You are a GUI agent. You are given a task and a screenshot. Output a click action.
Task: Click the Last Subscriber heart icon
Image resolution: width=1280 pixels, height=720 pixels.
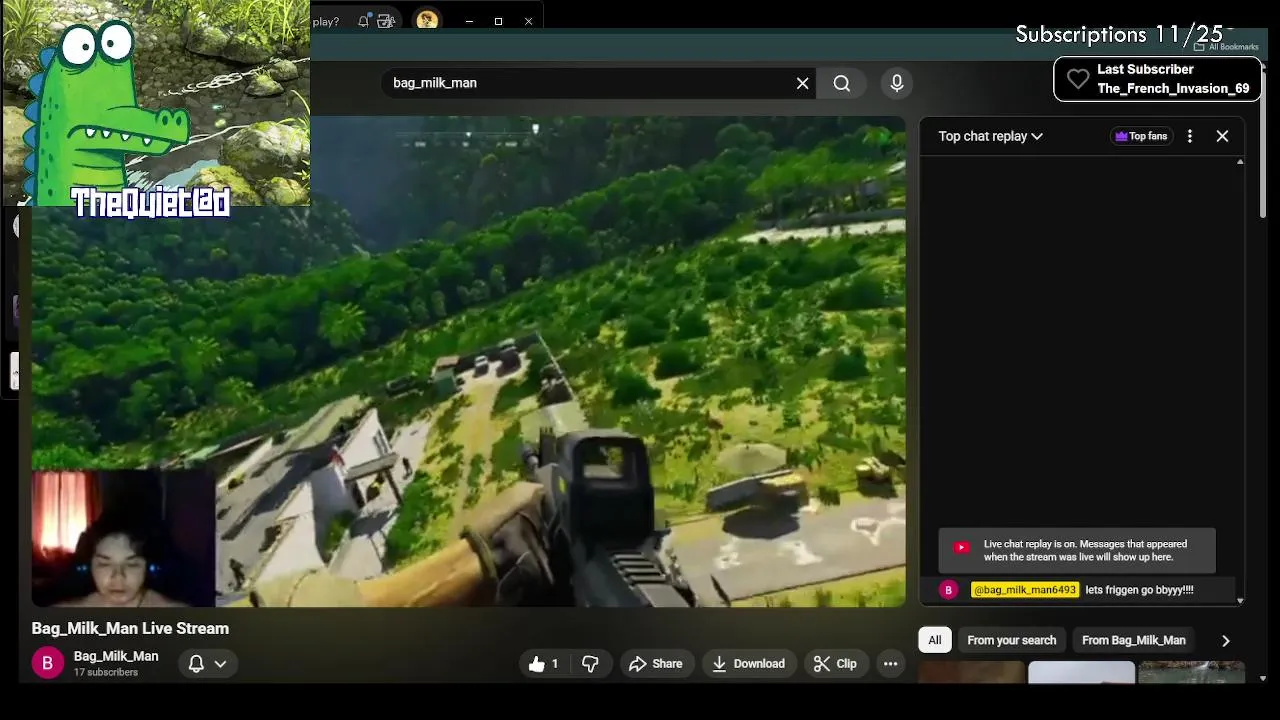(1077, 79)
